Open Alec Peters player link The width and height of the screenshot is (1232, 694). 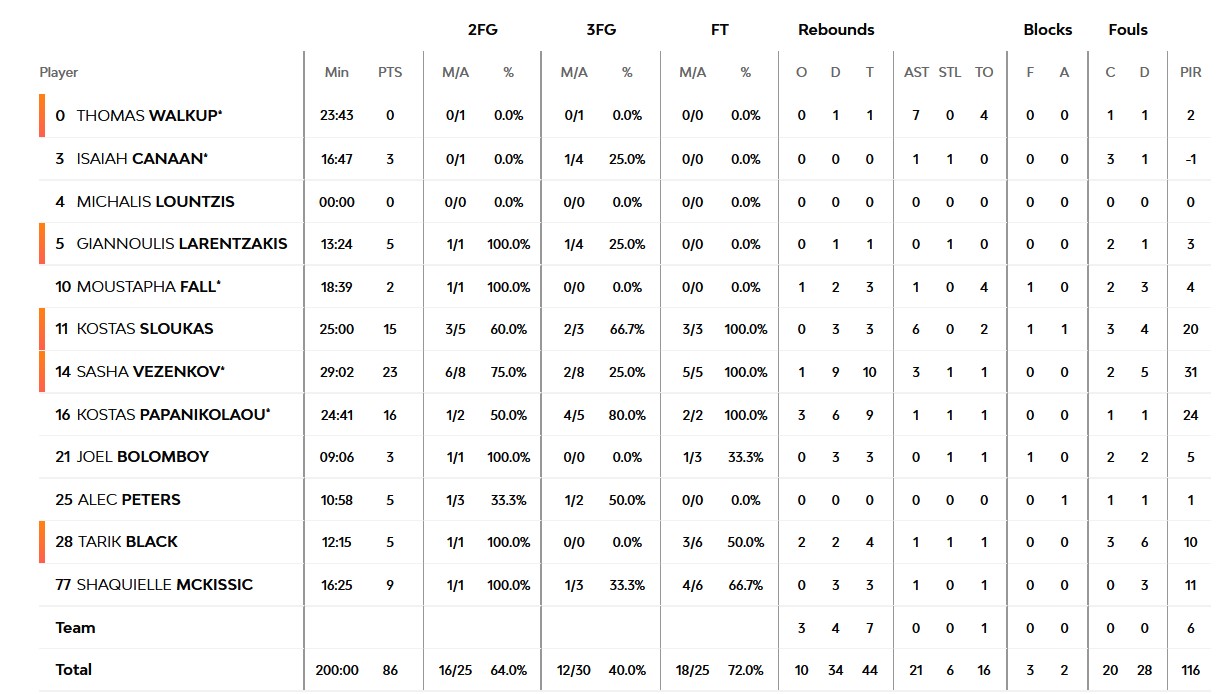(129, 500)
